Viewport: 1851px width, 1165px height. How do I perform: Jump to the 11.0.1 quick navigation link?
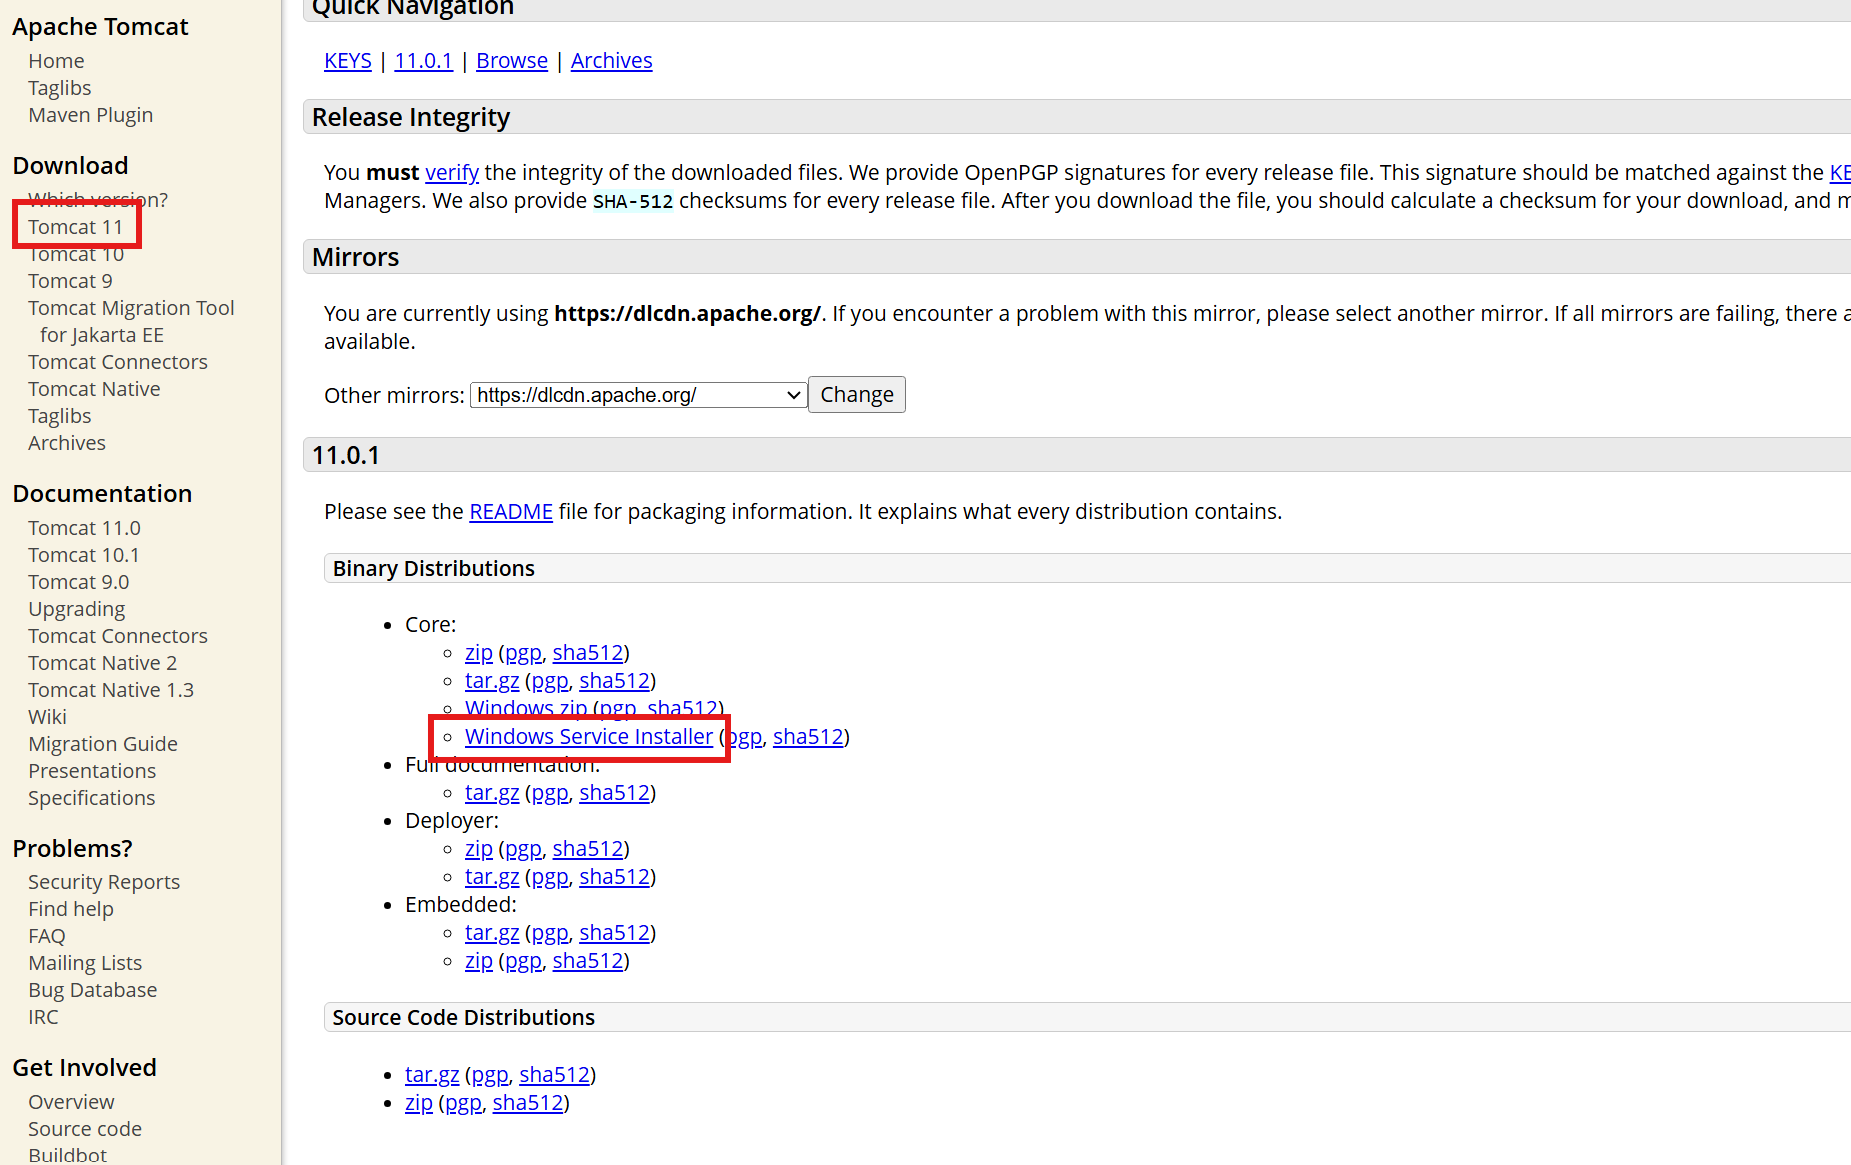click(423, 61)
